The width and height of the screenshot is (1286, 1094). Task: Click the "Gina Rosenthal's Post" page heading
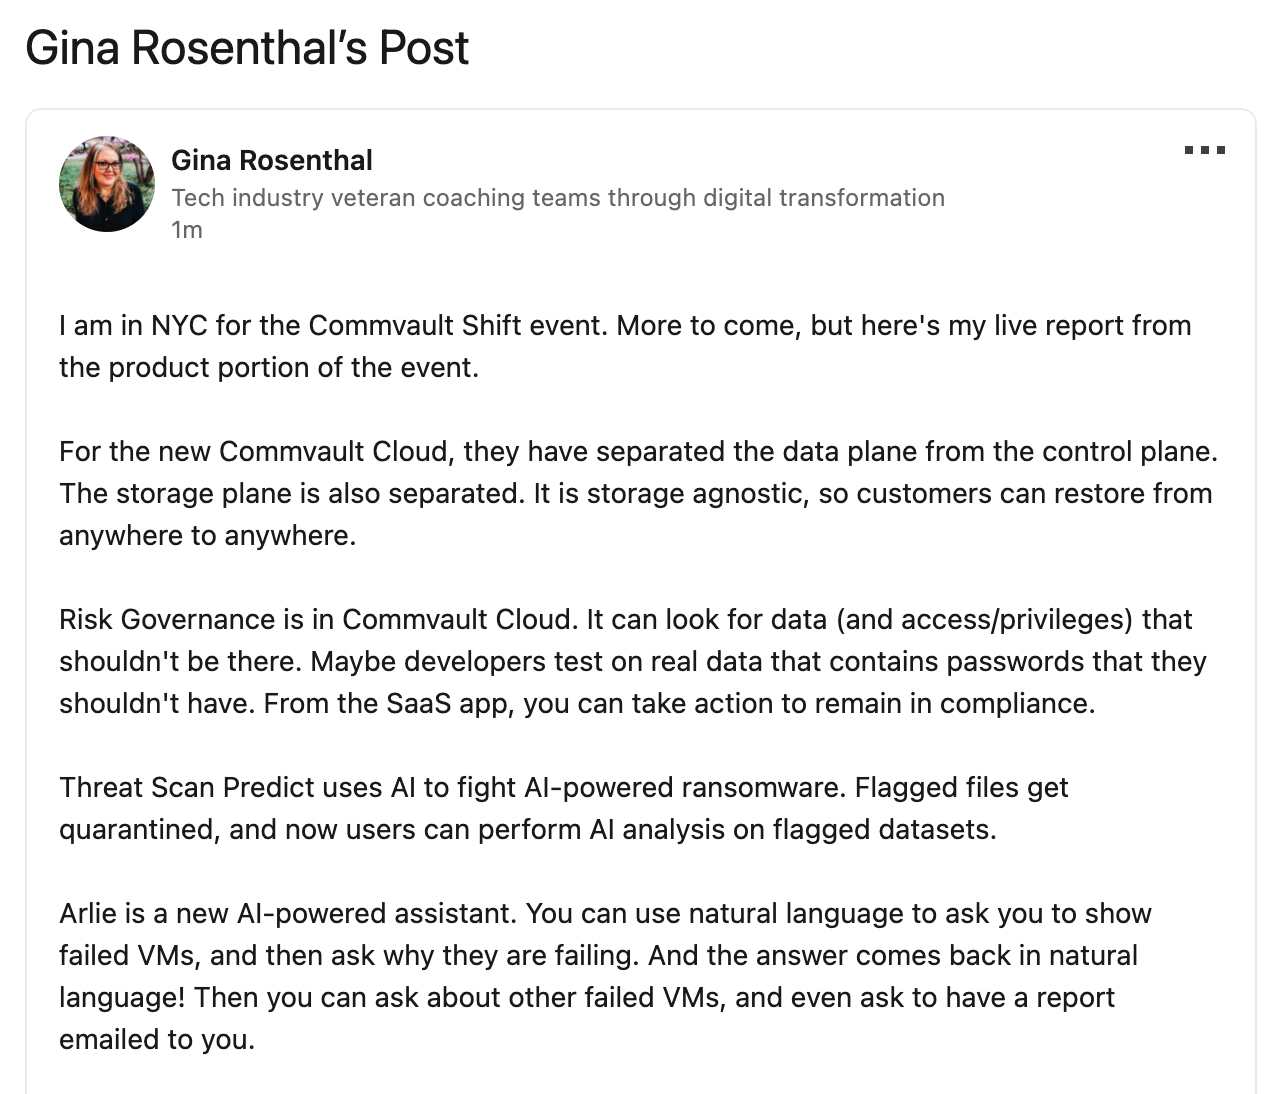247,49
